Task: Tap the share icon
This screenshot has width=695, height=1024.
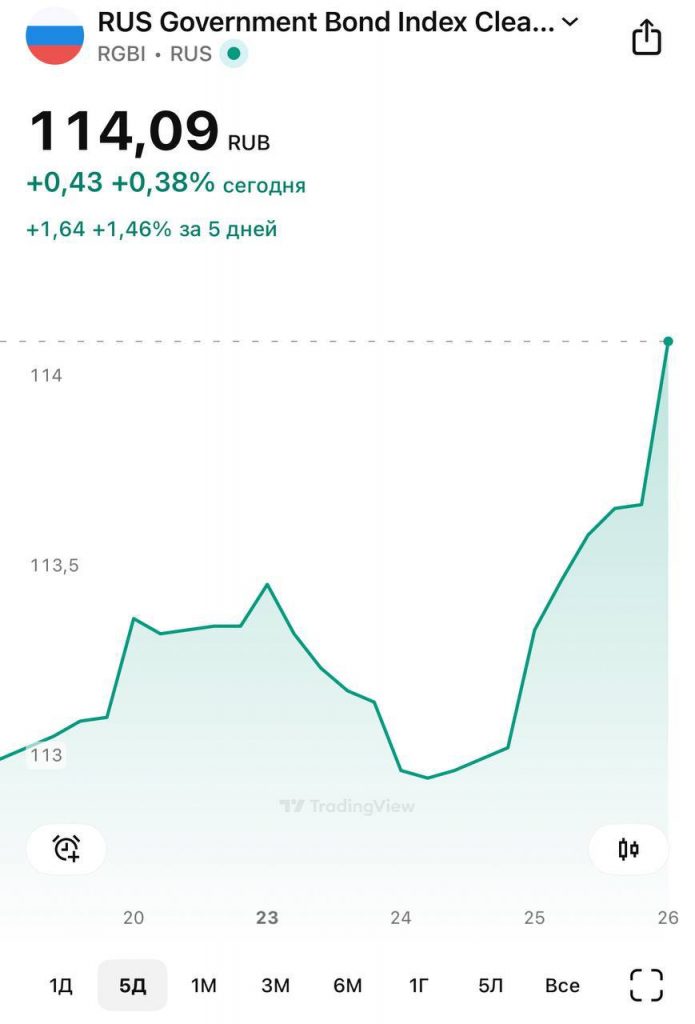Action: [647, 38]
